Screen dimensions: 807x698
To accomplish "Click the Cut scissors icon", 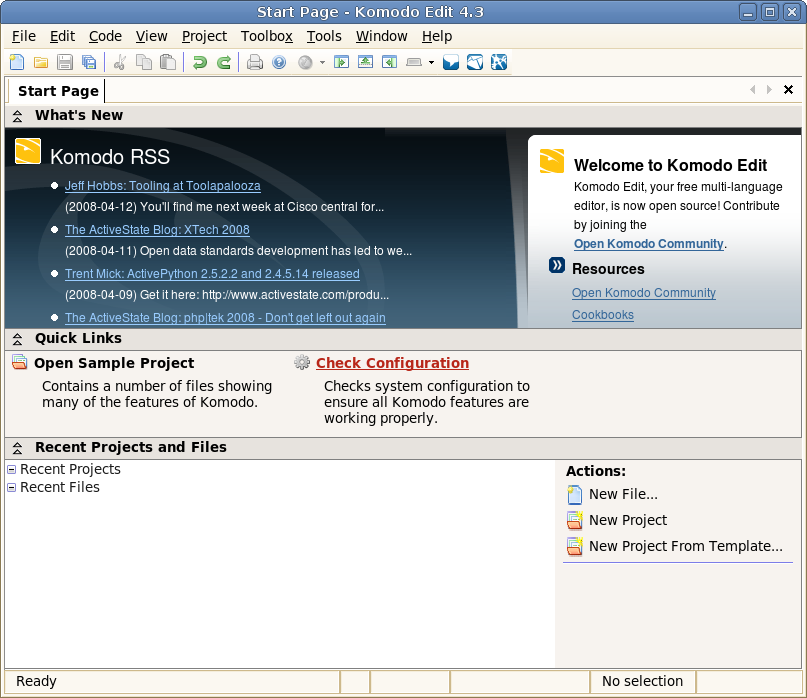I will (x=120, y=62).
